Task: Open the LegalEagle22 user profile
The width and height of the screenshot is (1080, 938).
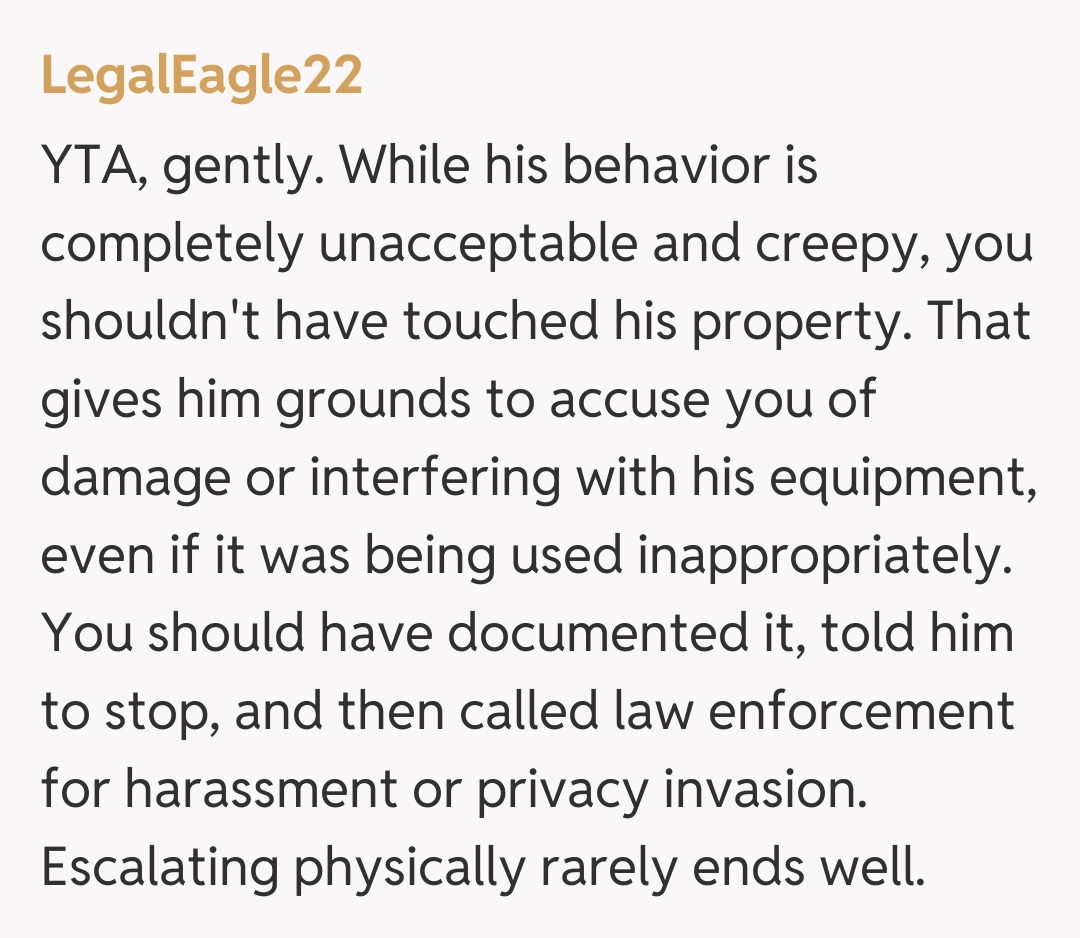Action: (x=201, y=77)
